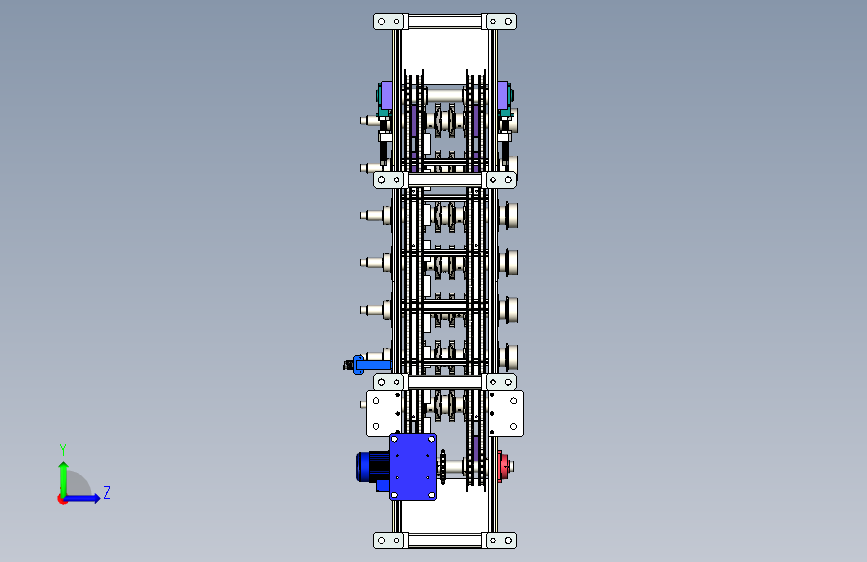Select the white side plate right of frame
The image size is (867, 562).
(506, 413)
